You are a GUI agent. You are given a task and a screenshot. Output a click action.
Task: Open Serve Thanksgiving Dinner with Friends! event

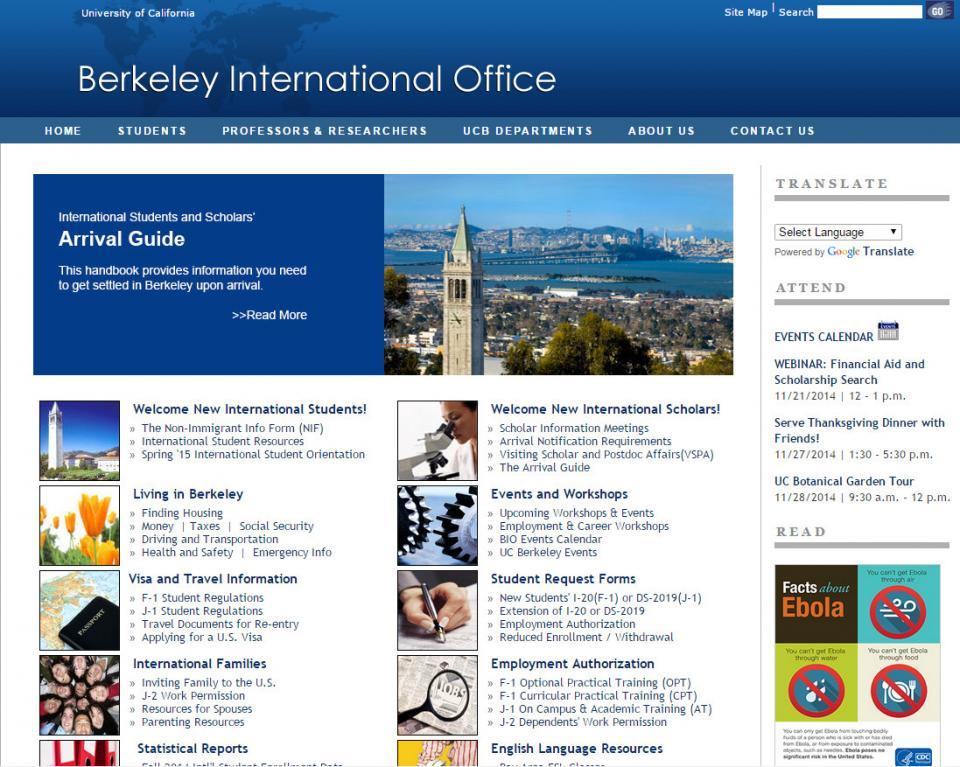click(860, 430)
